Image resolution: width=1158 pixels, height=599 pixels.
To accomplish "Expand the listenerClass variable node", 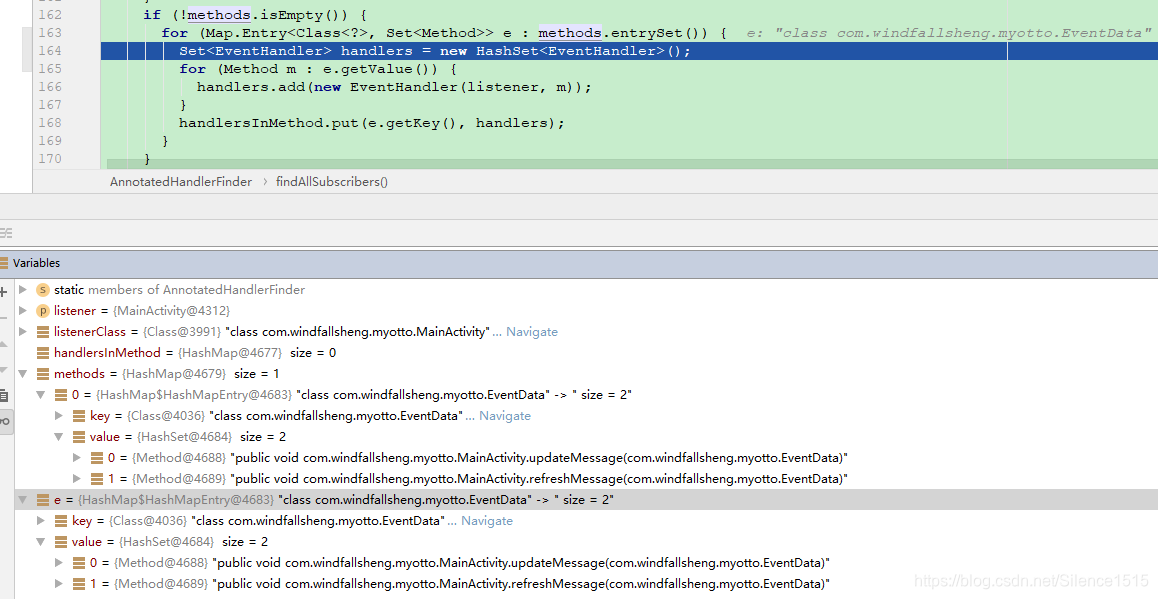I will coord(23,332).
